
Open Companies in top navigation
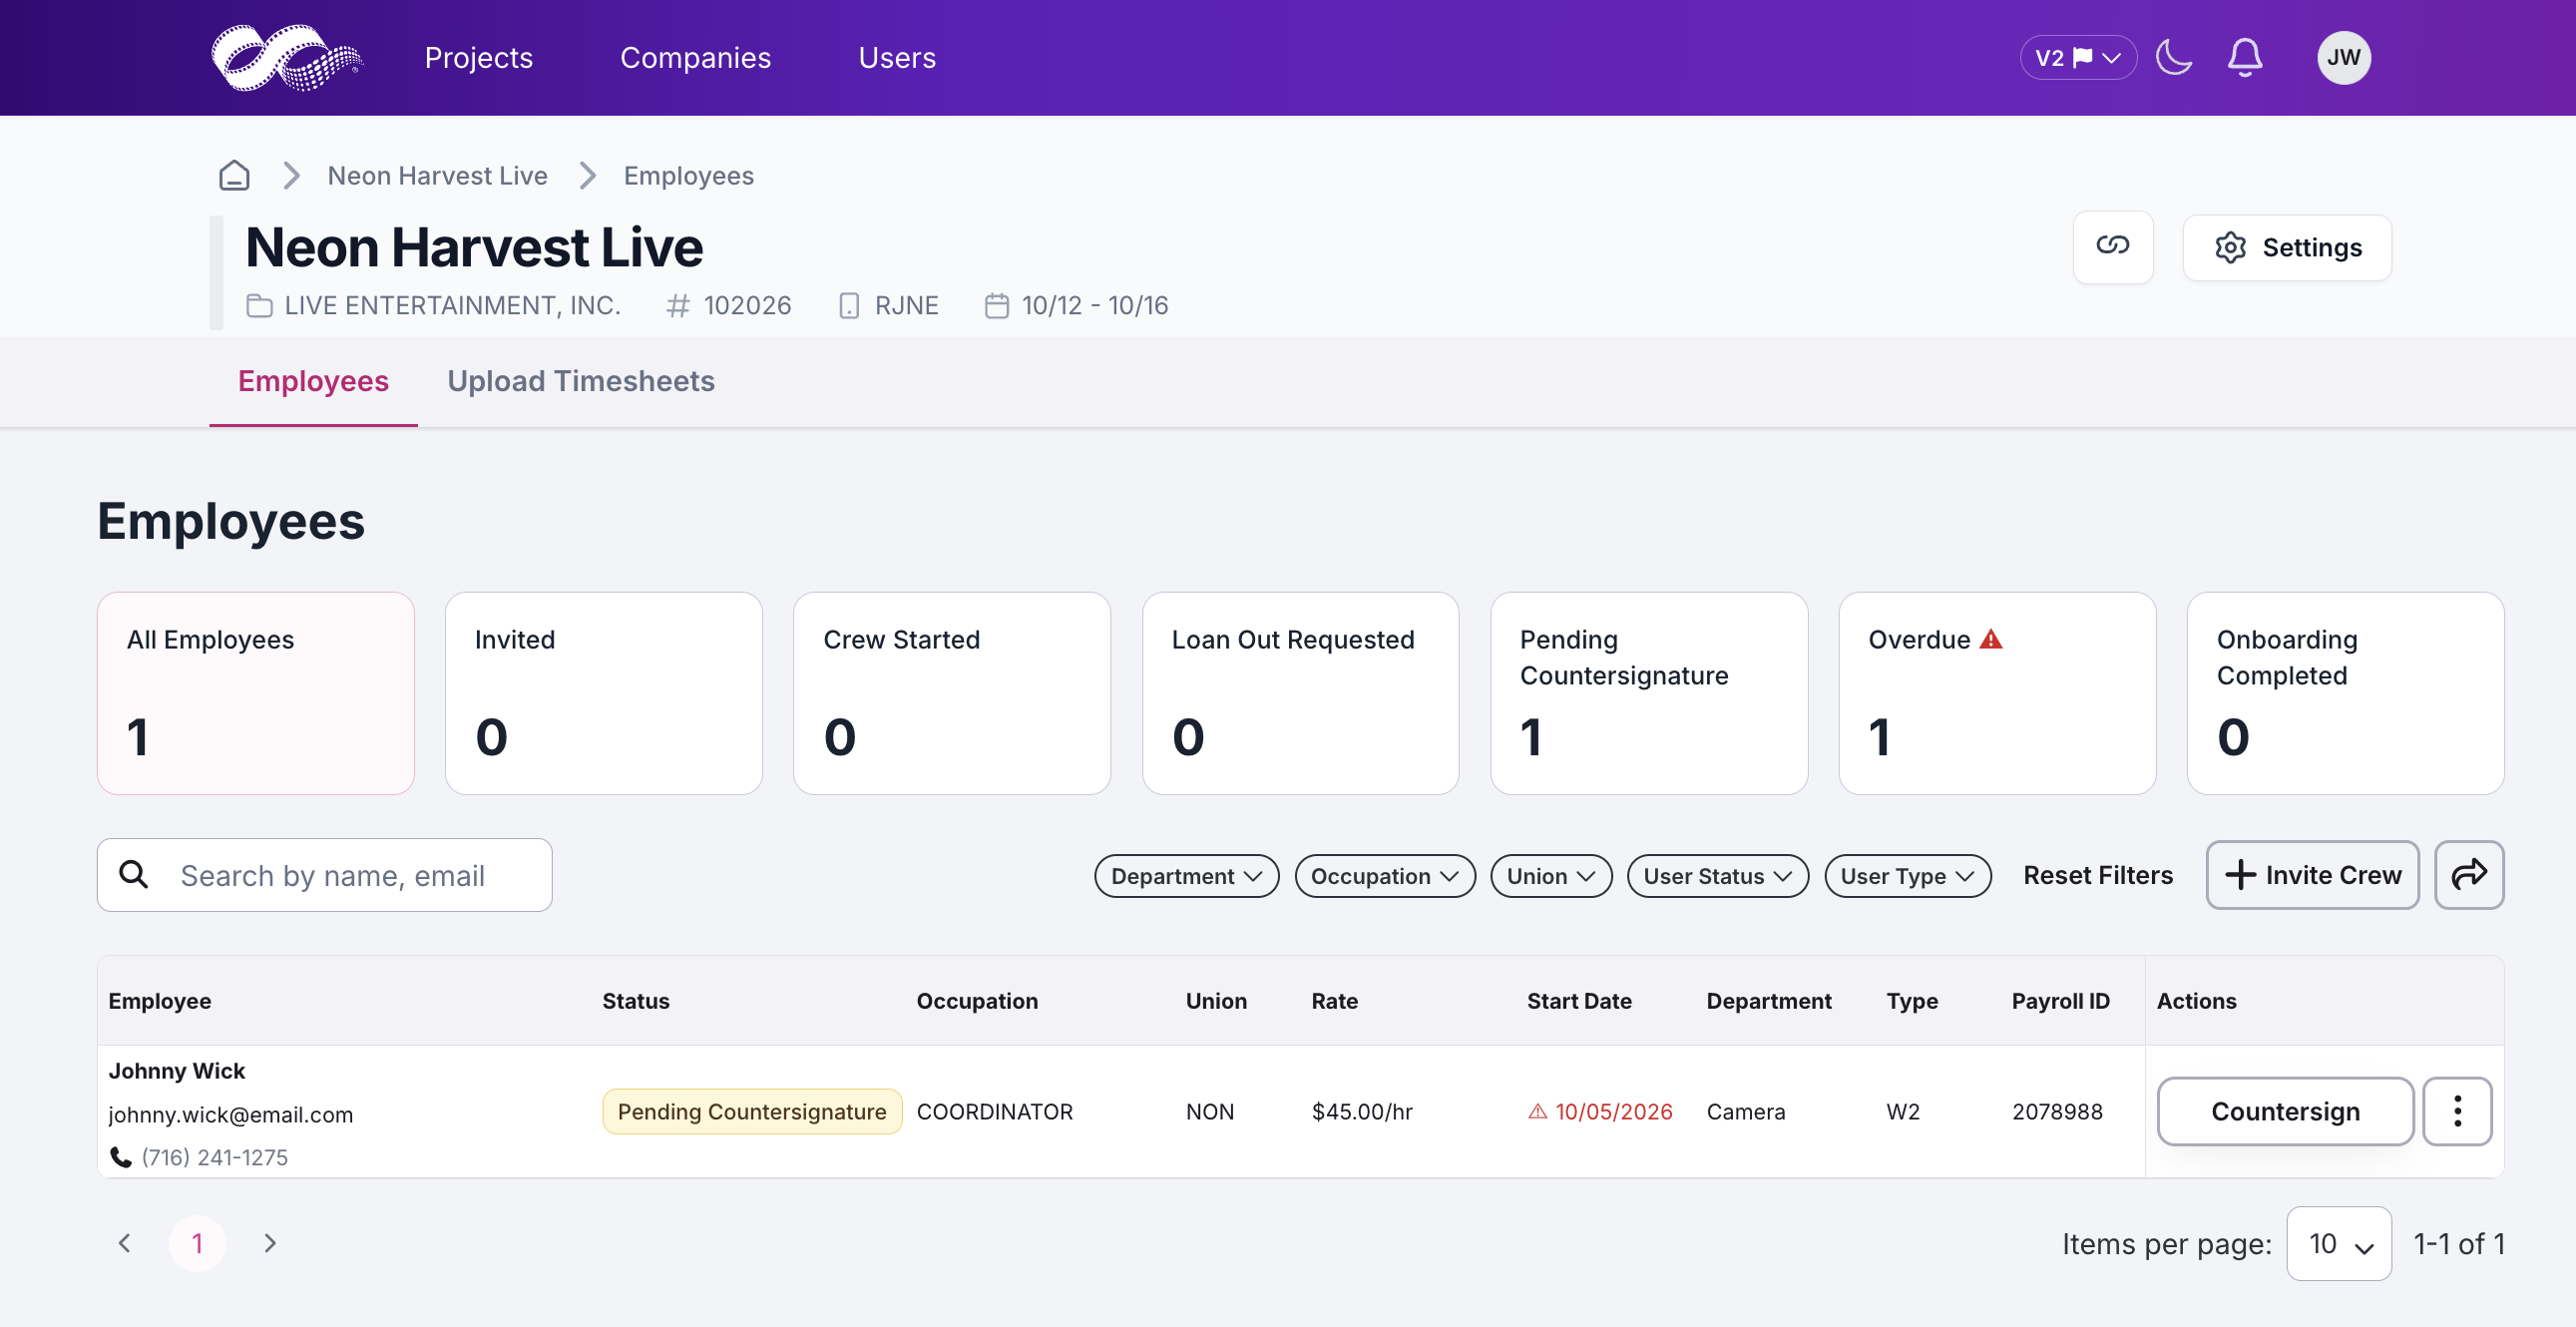point(695,58)
